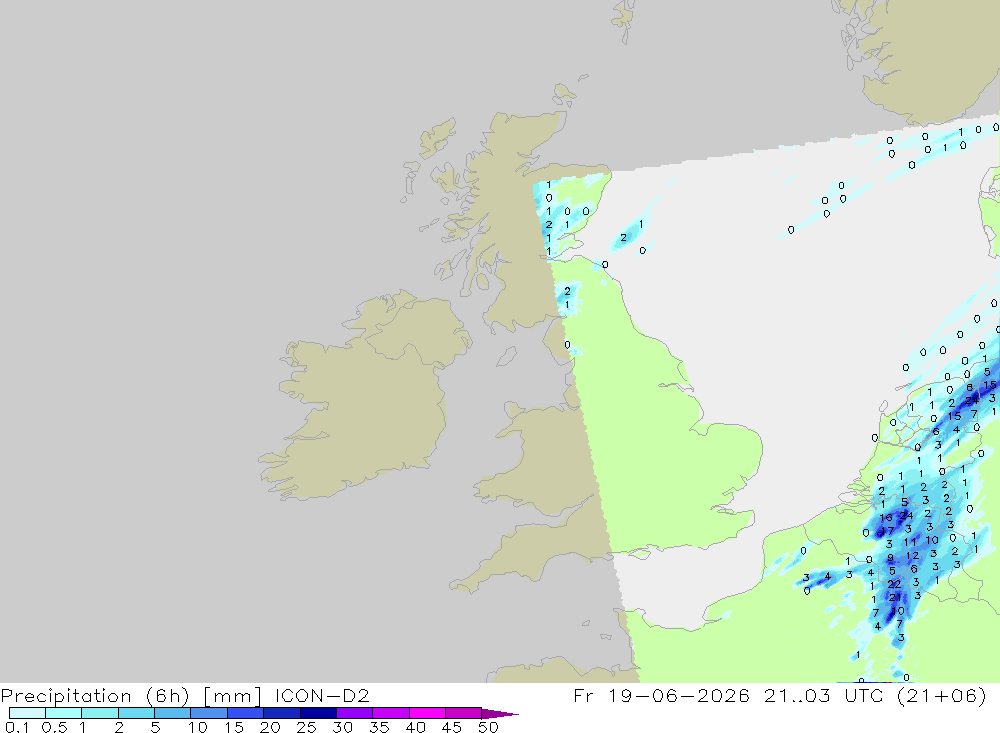Click the blue 15–20 mm legend swatch
This screenshot has width=1000, height=733.
click(x=246, y=713)
